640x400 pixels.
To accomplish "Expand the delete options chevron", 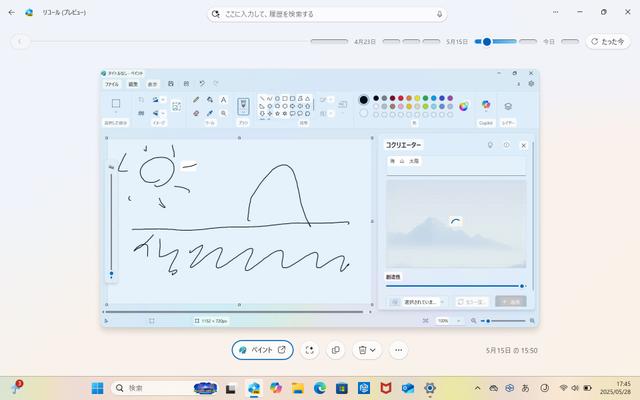I will point(374,350).
